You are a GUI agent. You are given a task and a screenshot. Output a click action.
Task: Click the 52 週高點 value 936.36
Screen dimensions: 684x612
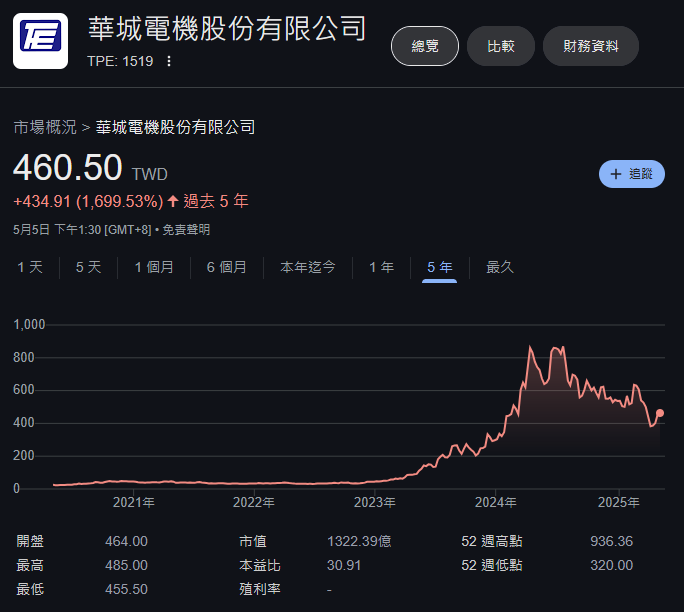[x=612, y=541]
